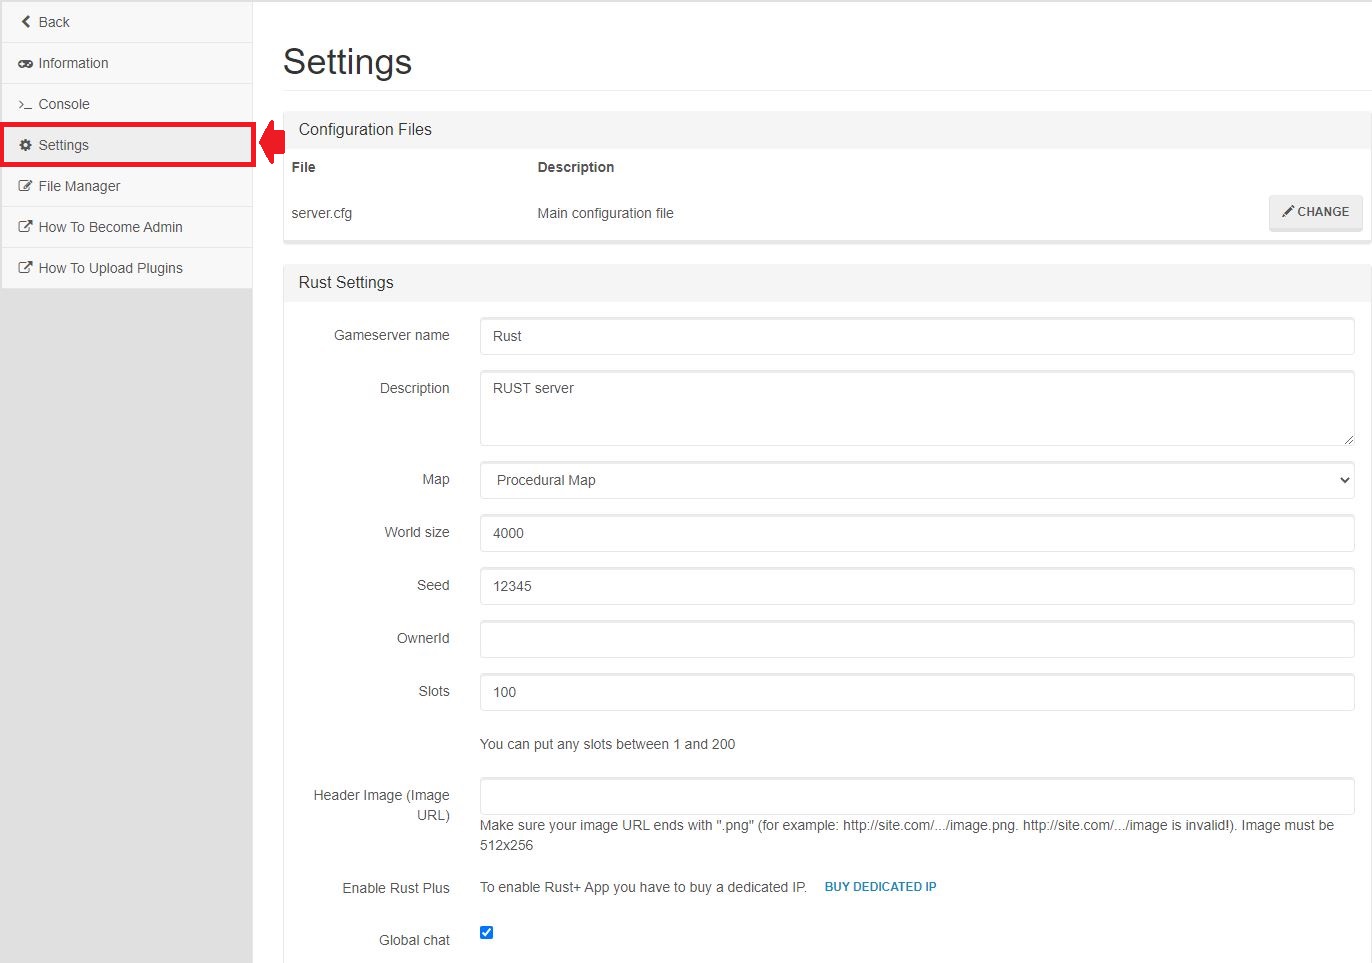The width and height of the screenshot is (1372, 963).
Task: Click into the Gameserver name field
Action: click(917, 336)
